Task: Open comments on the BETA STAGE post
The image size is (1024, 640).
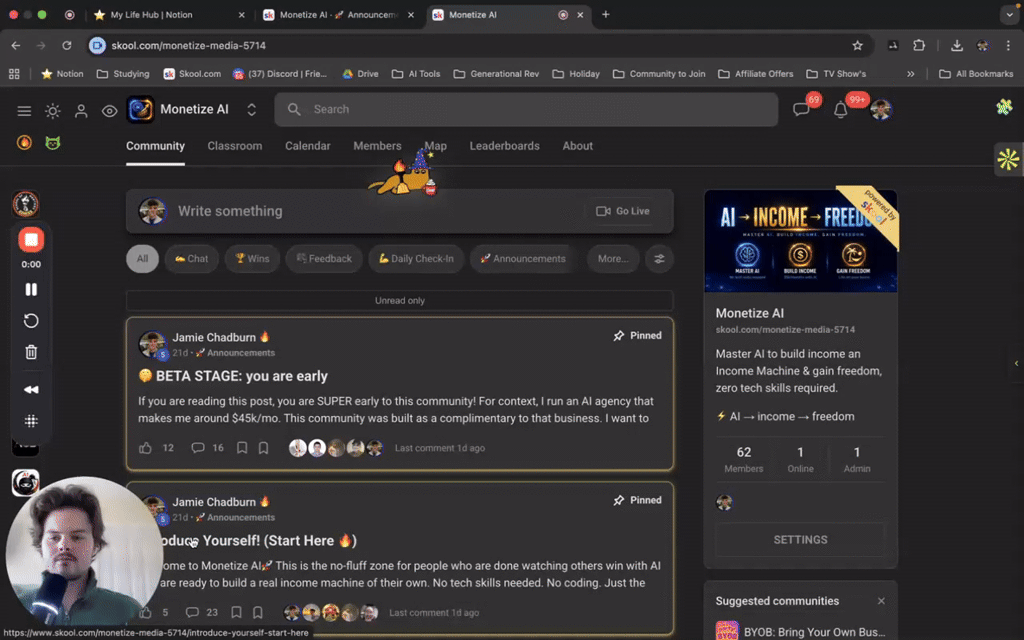Action: pyautogui.click(x=198, y=448)
